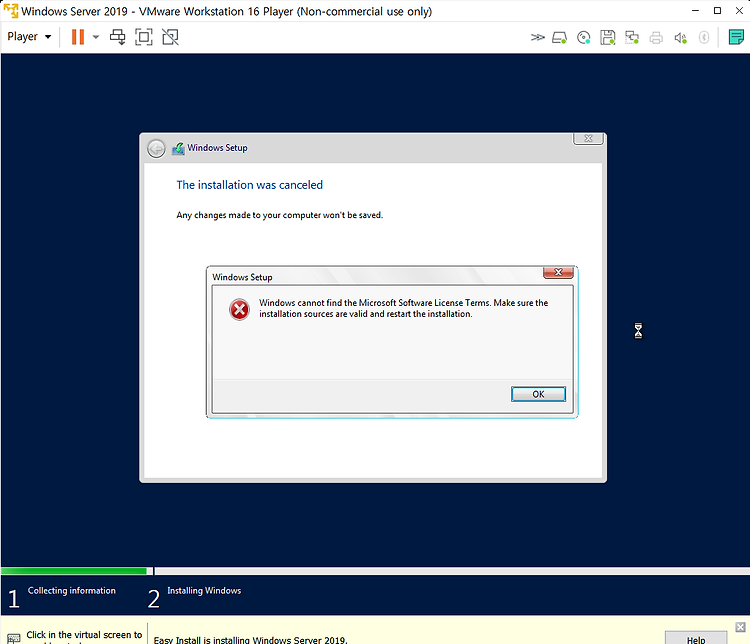Screen dimensions: 750x644
Task: Click the Help button
Action: [x=696, y=639]
